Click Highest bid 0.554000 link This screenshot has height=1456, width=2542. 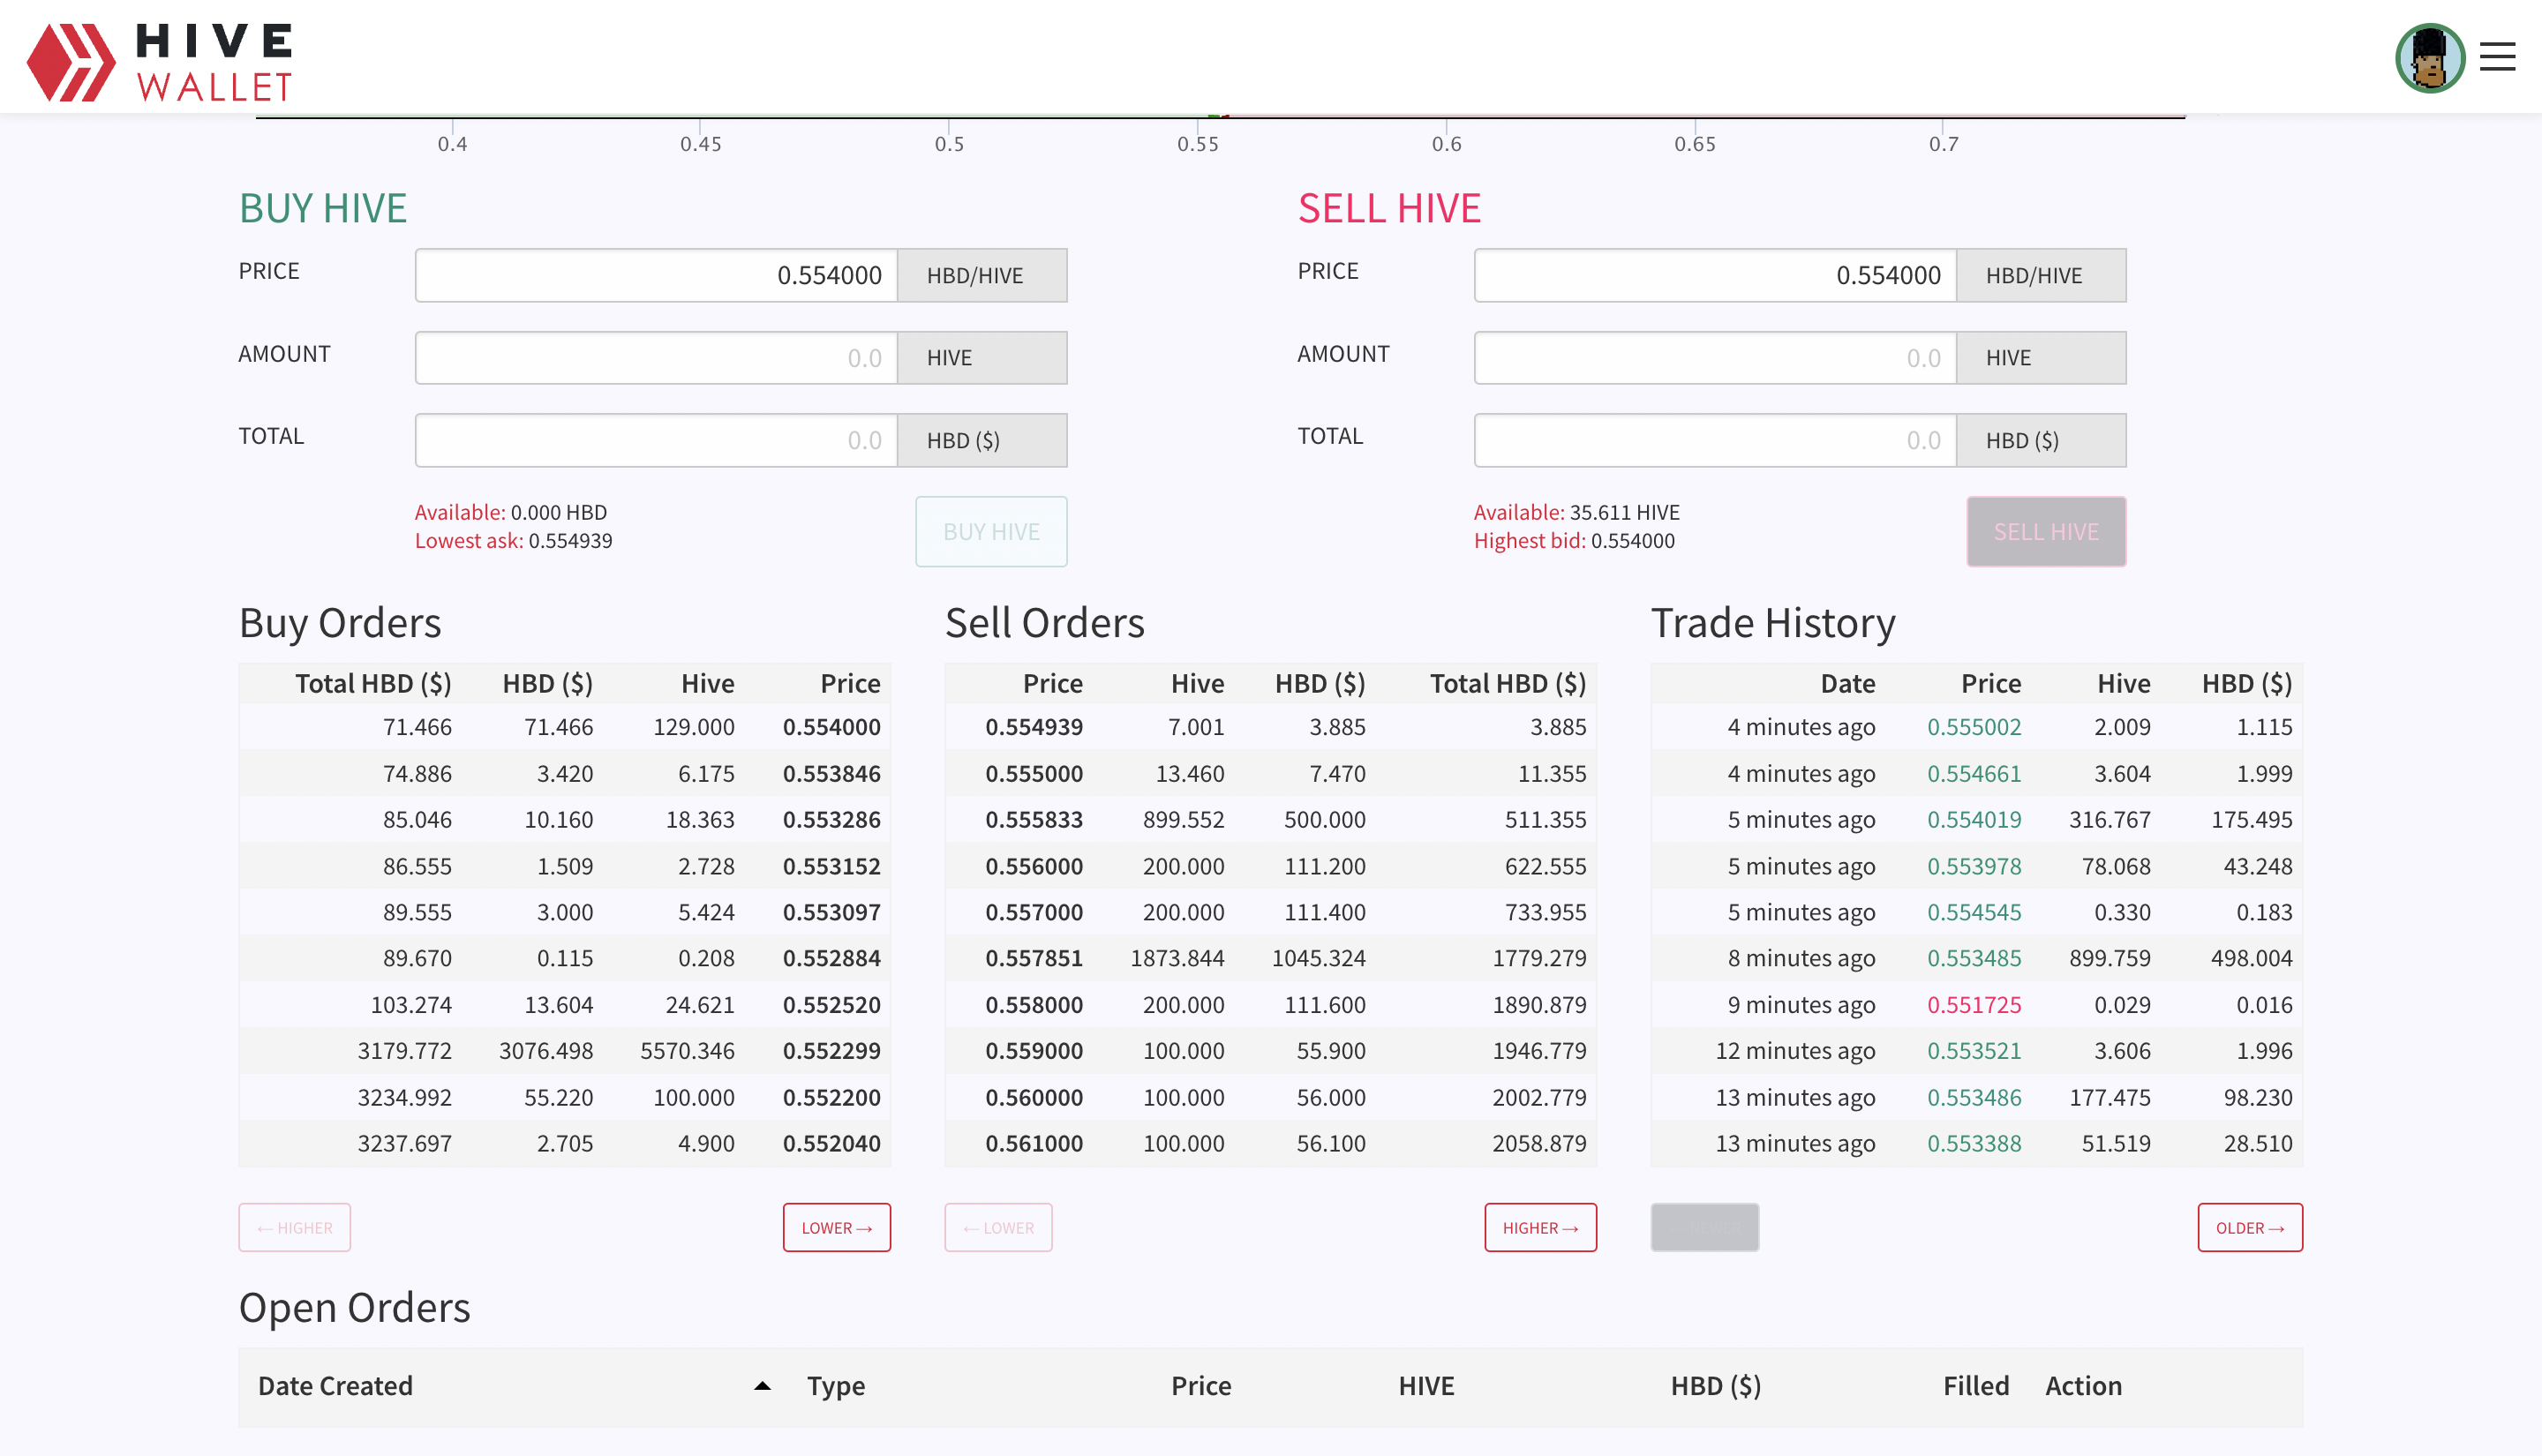[x=1574, y=541]
